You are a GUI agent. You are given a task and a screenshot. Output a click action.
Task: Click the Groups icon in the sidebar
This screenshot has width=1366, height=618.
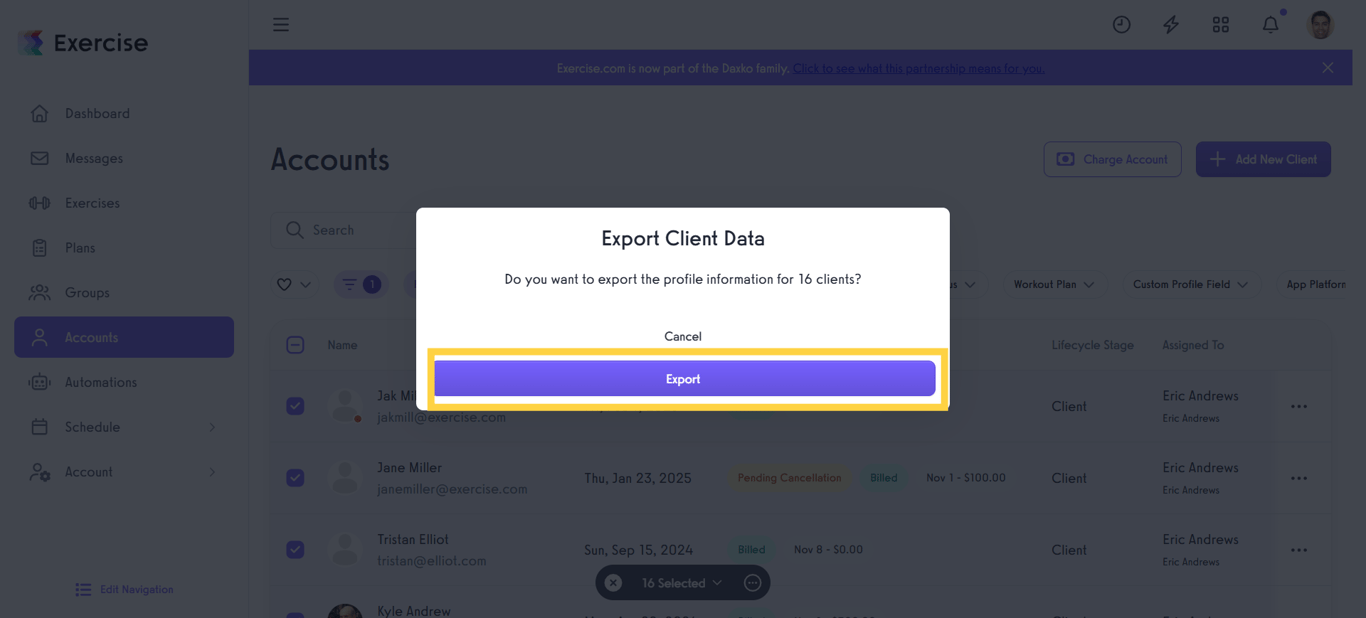(x=39, y=292)
